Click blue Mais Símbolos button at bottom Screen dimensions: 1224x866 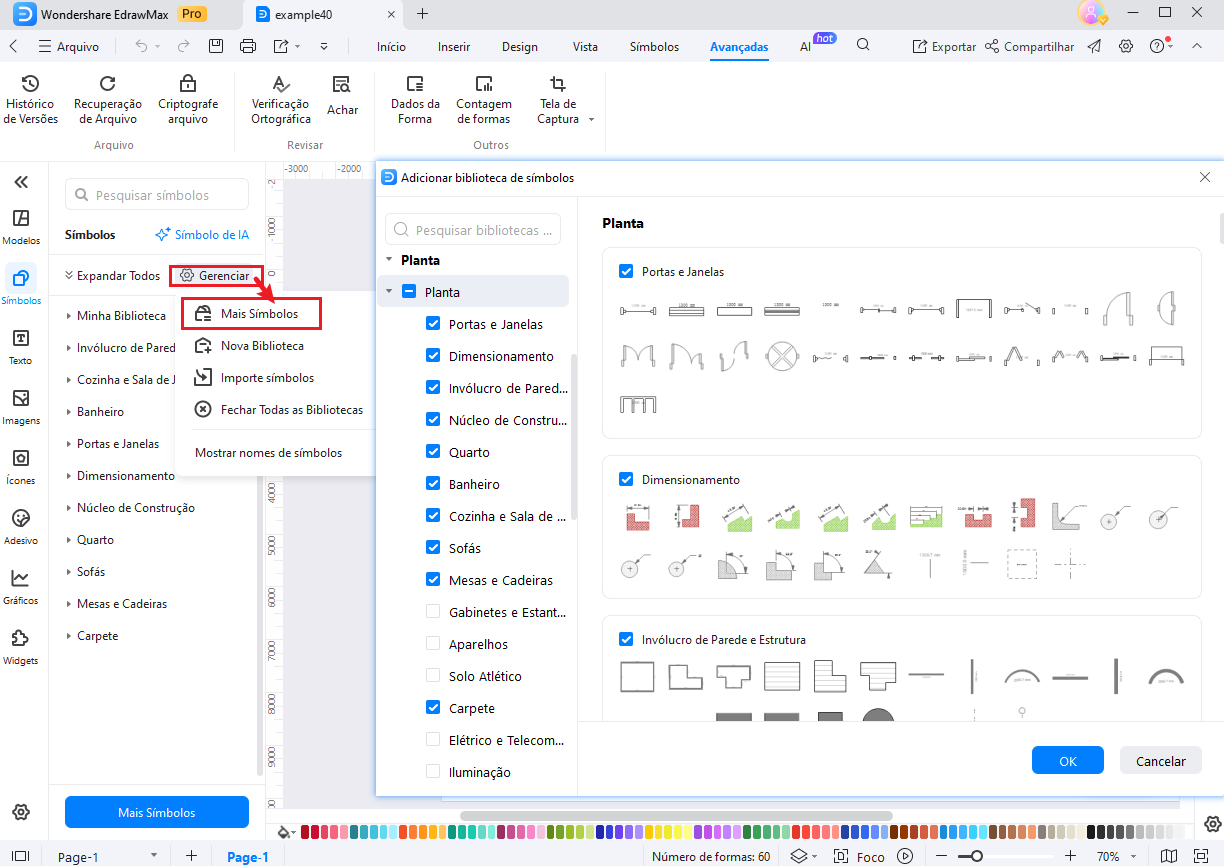click(x=157, y=812)
